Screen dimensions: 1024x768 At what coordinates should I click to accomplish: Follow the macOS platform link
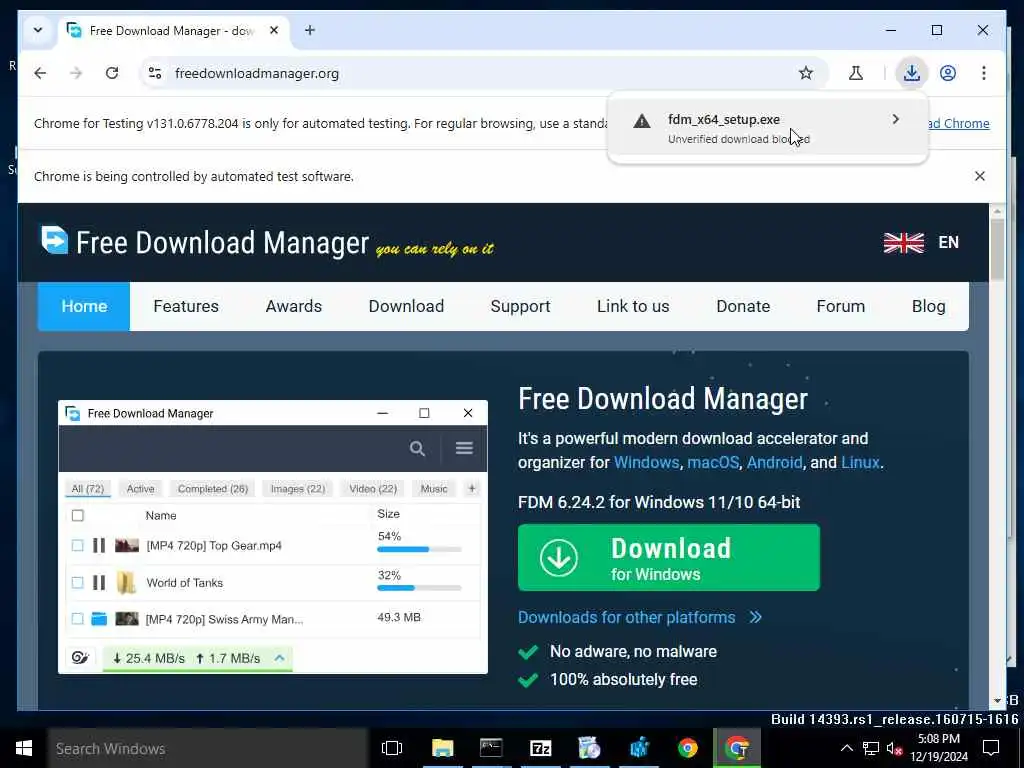coord(713,462)
